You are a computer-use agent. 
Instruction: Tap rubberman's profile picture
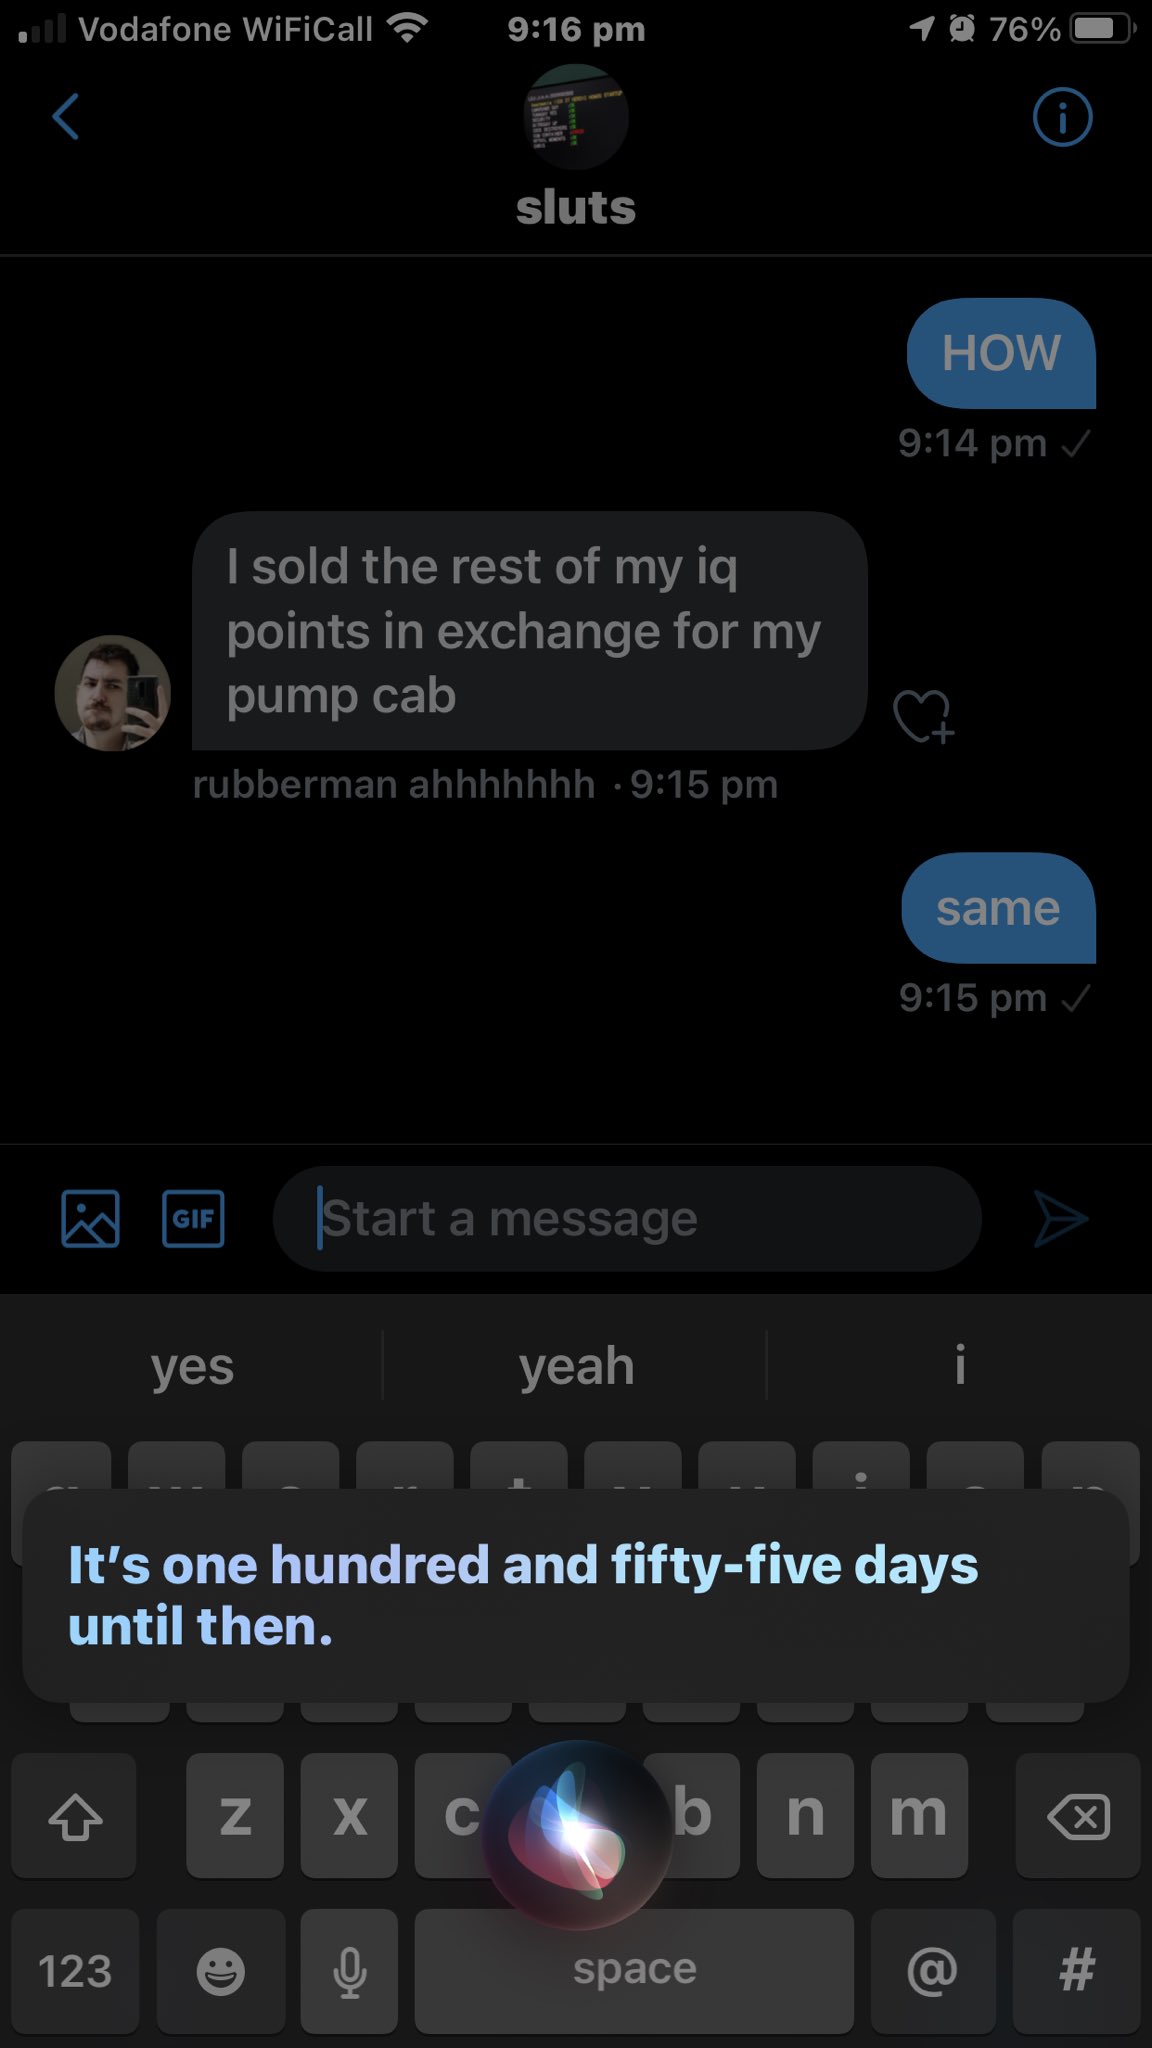[112, 692]
